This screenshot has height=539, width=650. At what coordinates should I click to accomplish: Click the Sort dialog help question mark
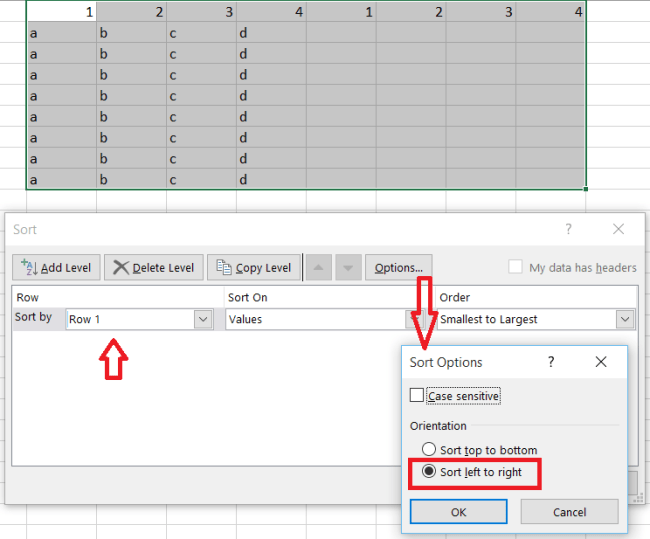[x=568, y=229]
